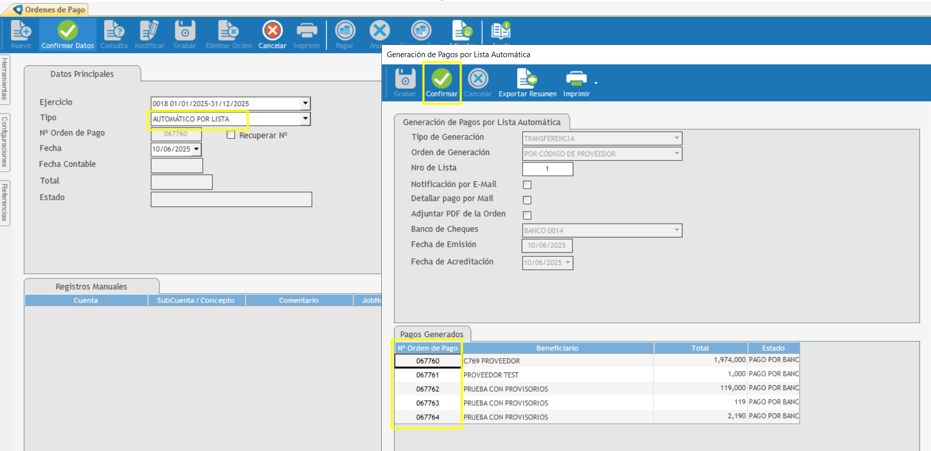Enable the Notificación por E-Mail checkbox

(x=527, y=185)
